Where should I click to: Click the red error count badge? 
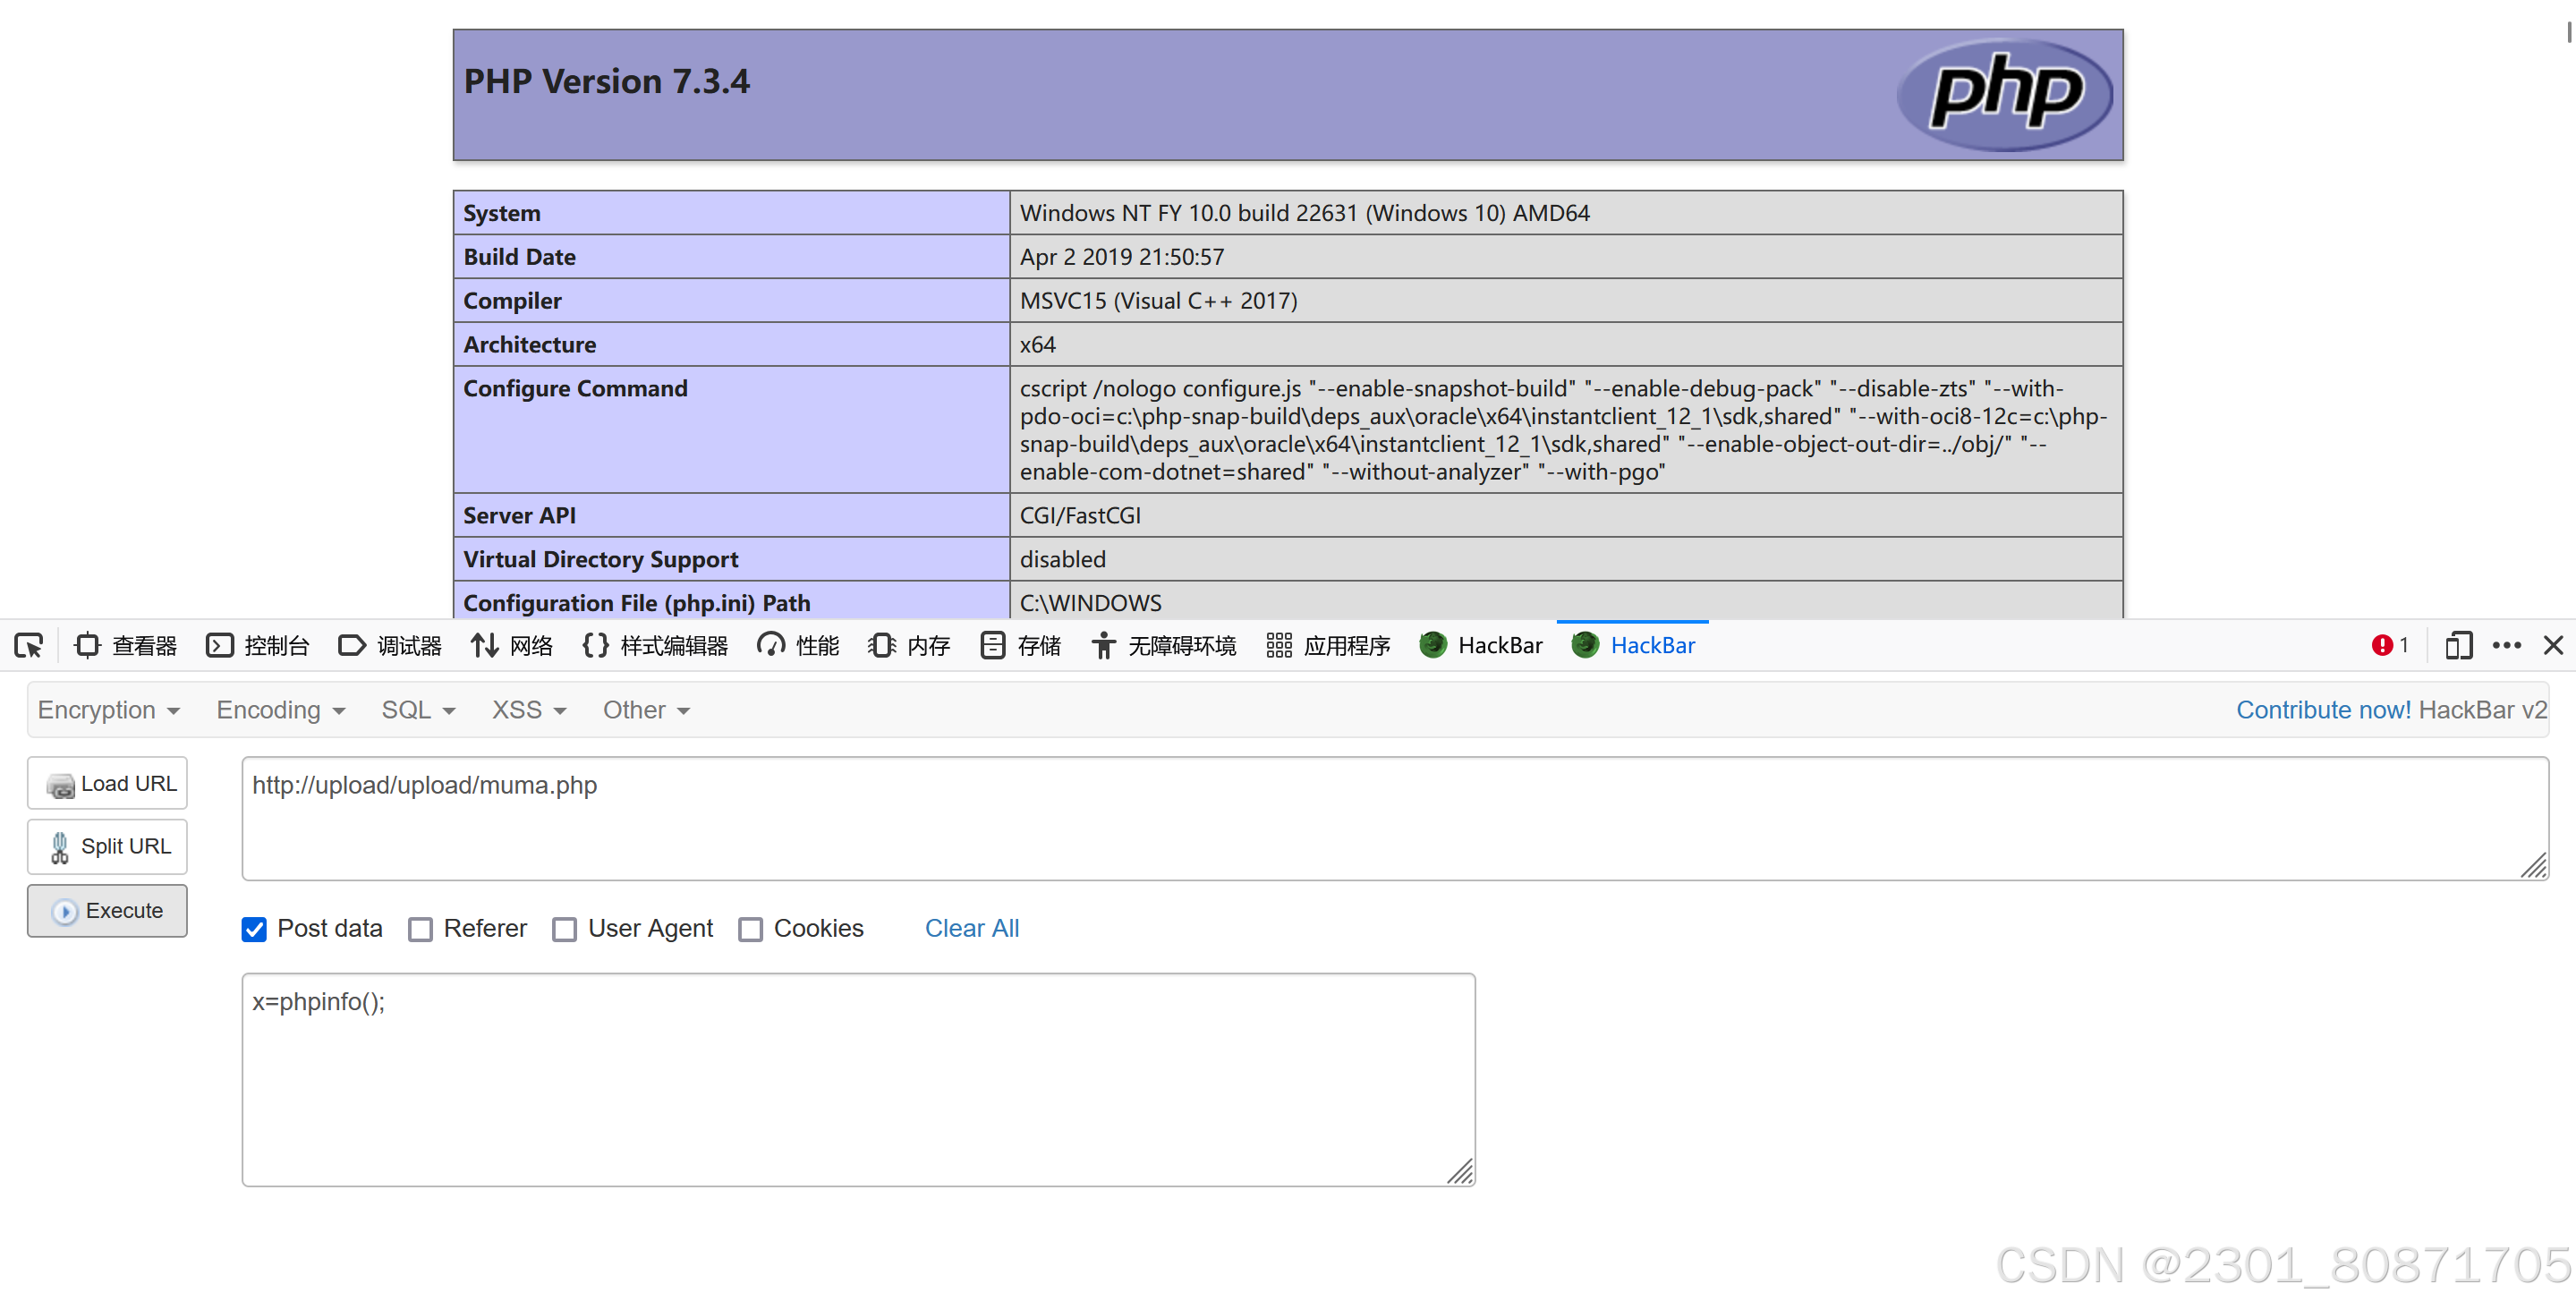tap(2389, 645)
